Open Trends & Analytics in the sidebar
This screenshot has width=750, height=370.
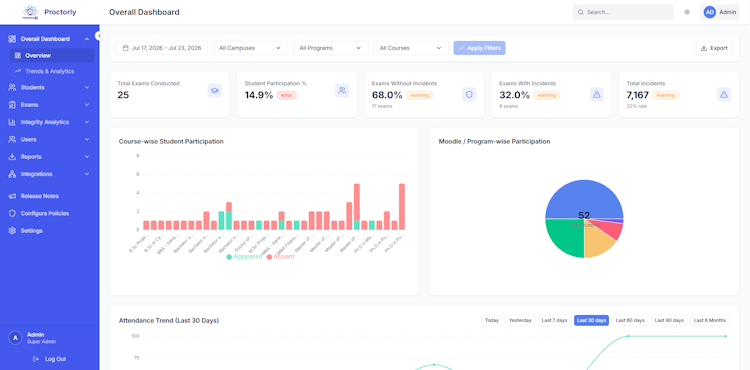[x=50, y=71]
